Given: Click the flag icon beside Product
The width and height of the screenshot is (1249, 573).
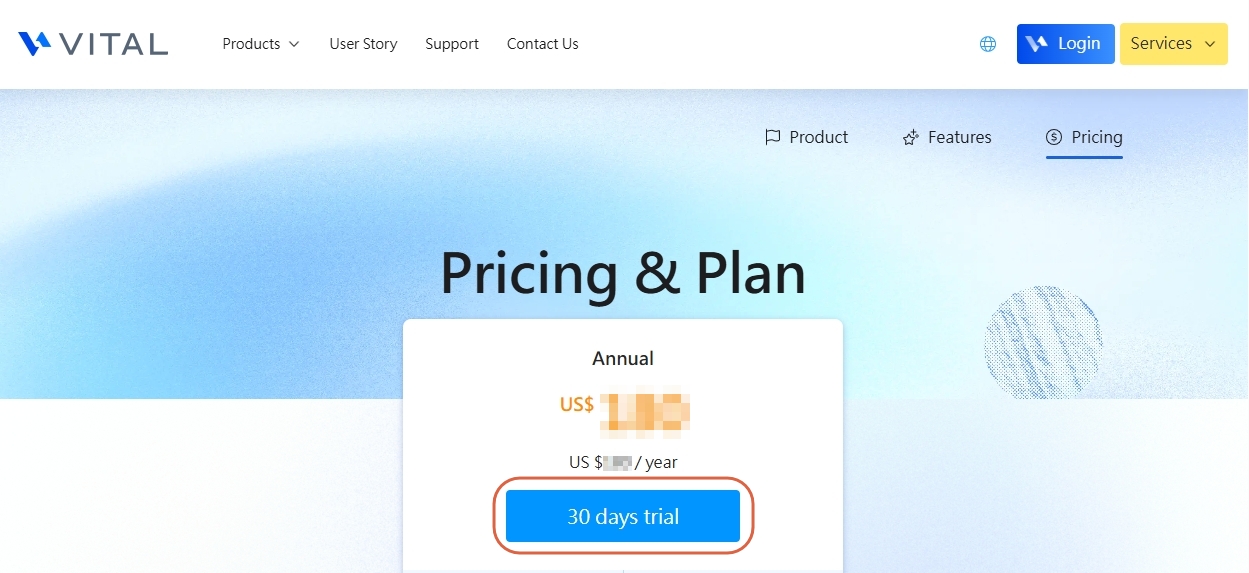Looking at the screenshot, I should click(x=772, y=138).
